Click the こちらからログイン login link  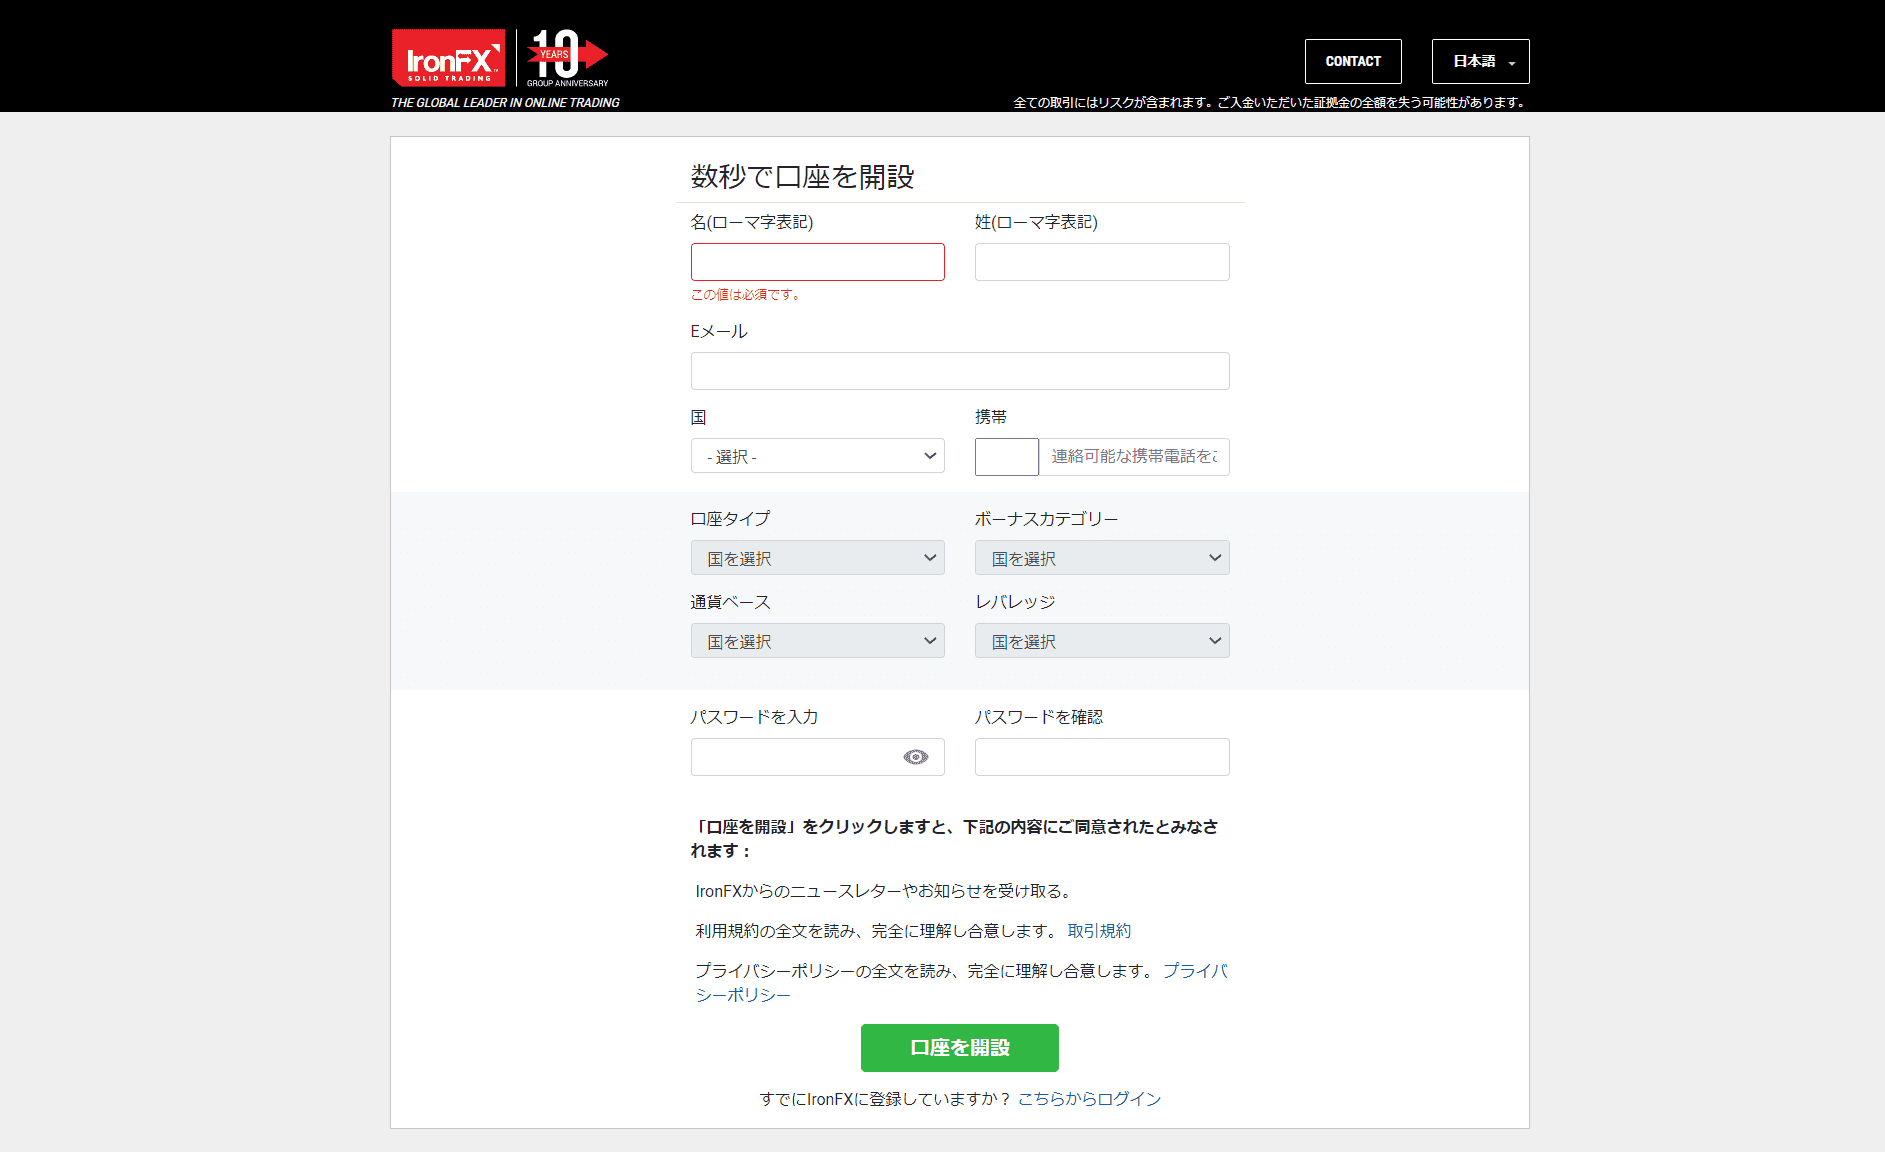pyautogui.click(x=1089, y=1098)
